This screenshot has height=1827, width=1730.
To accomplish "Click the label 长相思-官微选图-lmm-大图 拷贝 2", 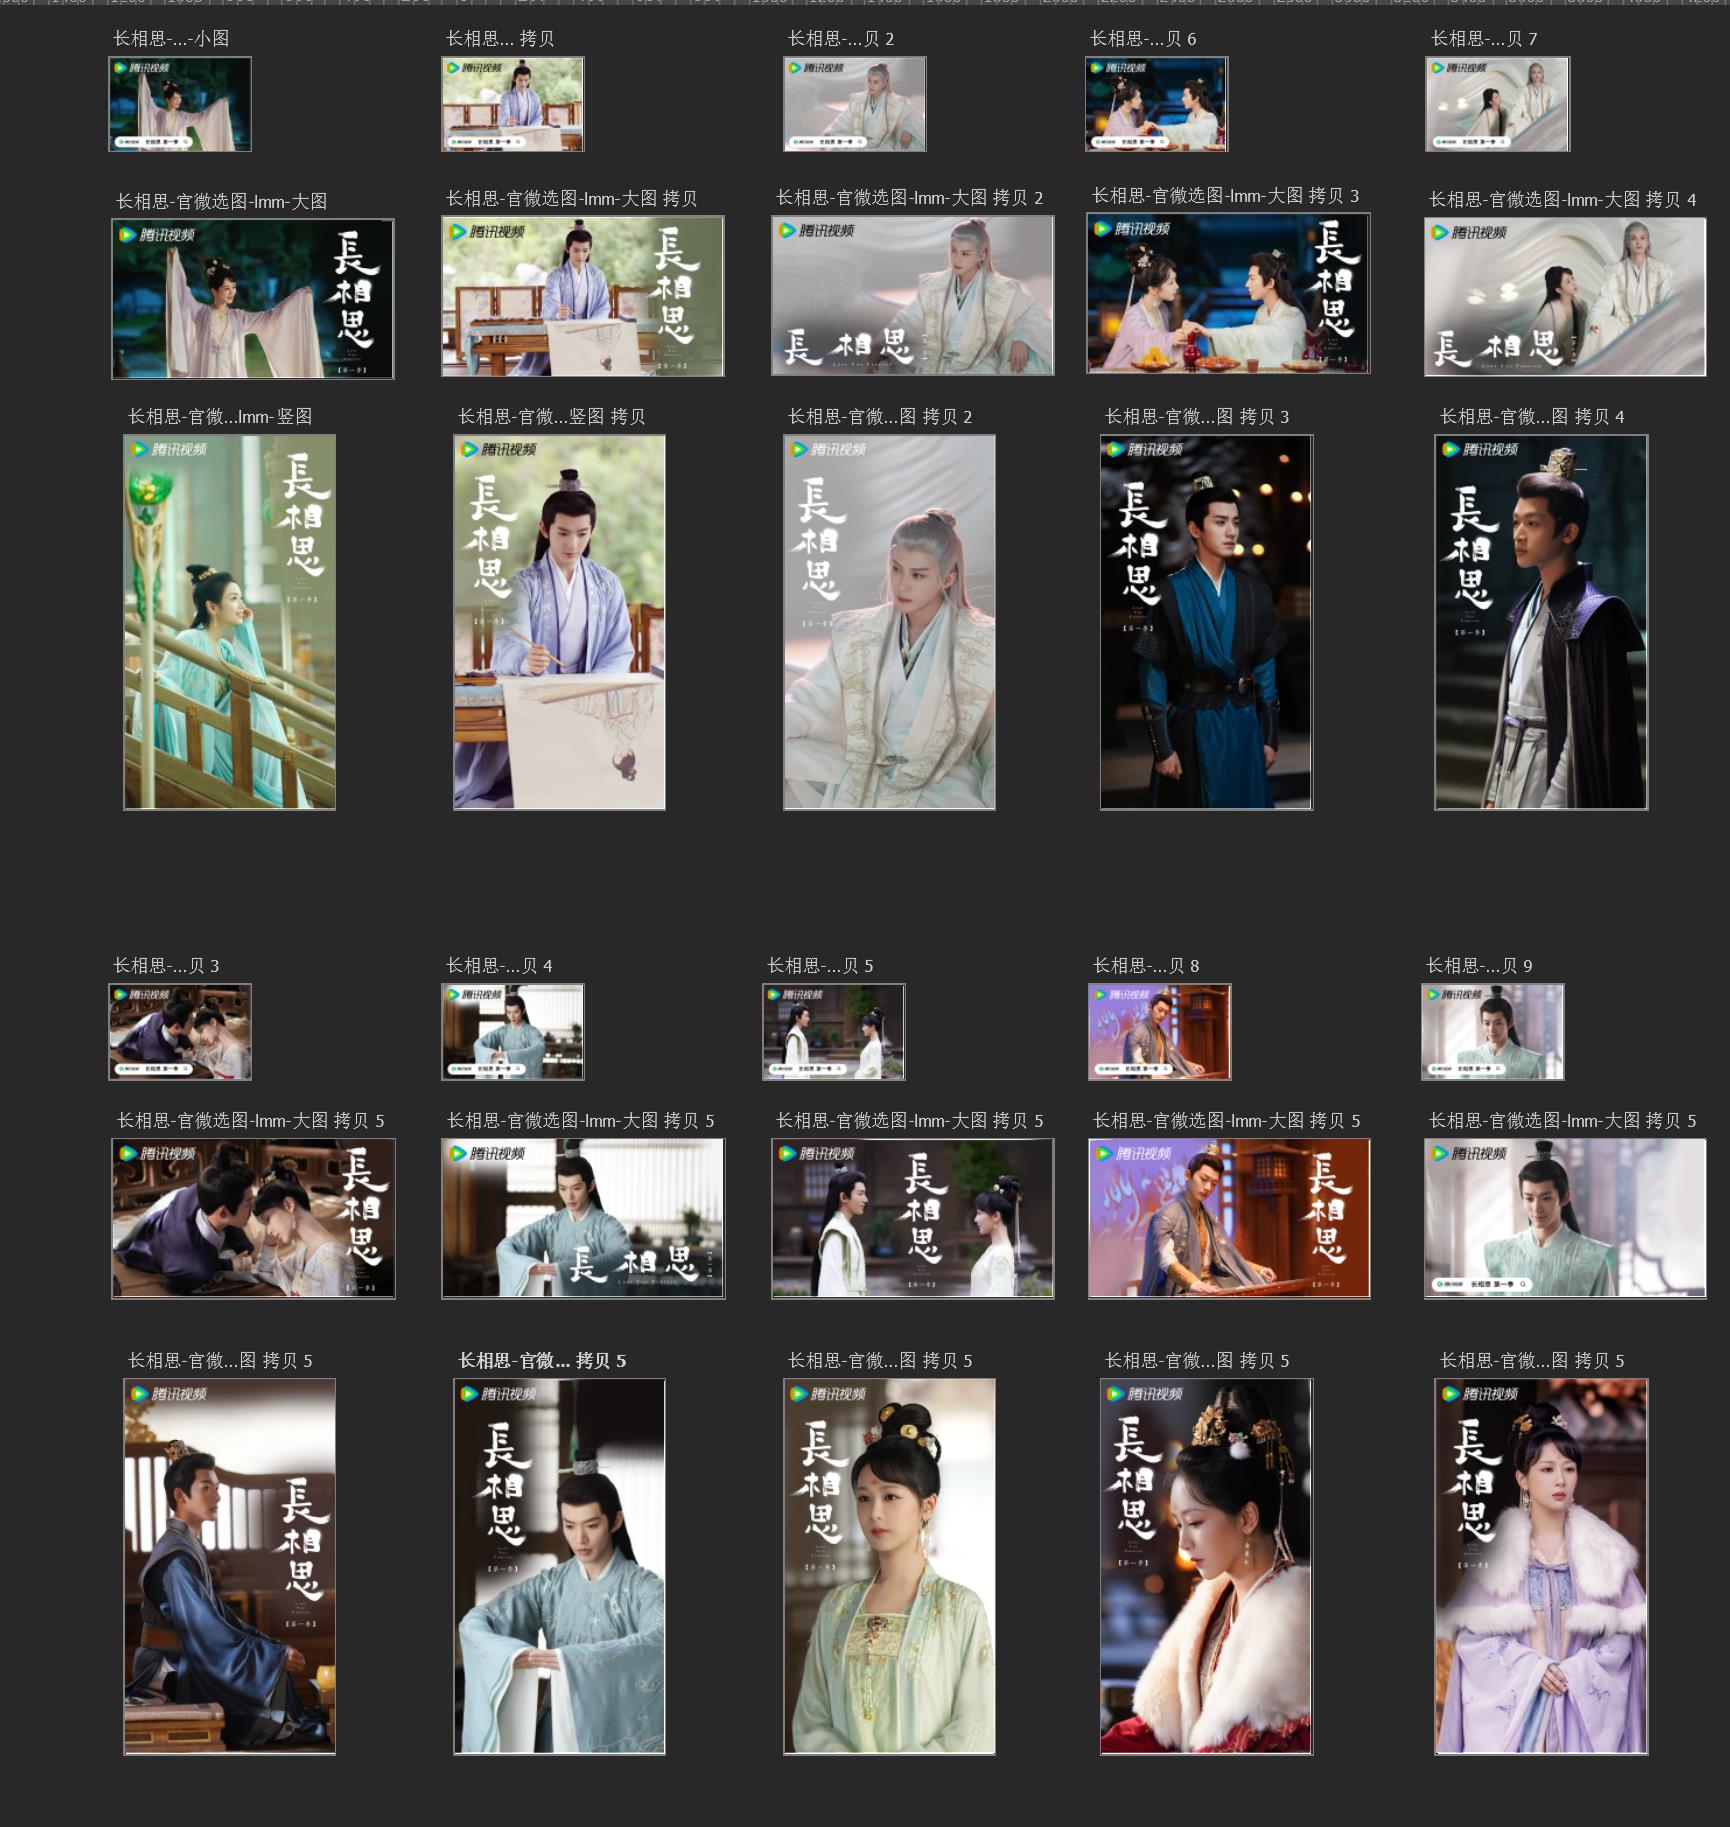I will coord(909,197).
